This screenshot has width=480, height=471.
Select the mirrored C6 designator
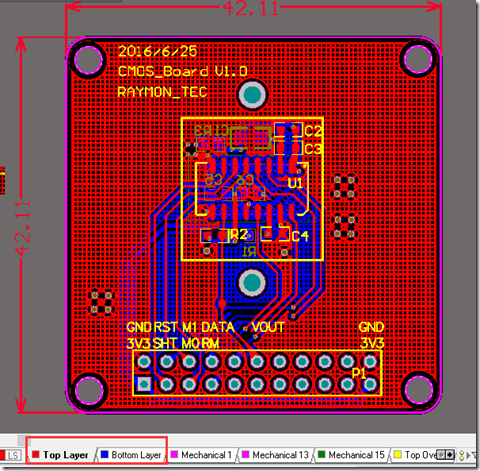point(245,180)
